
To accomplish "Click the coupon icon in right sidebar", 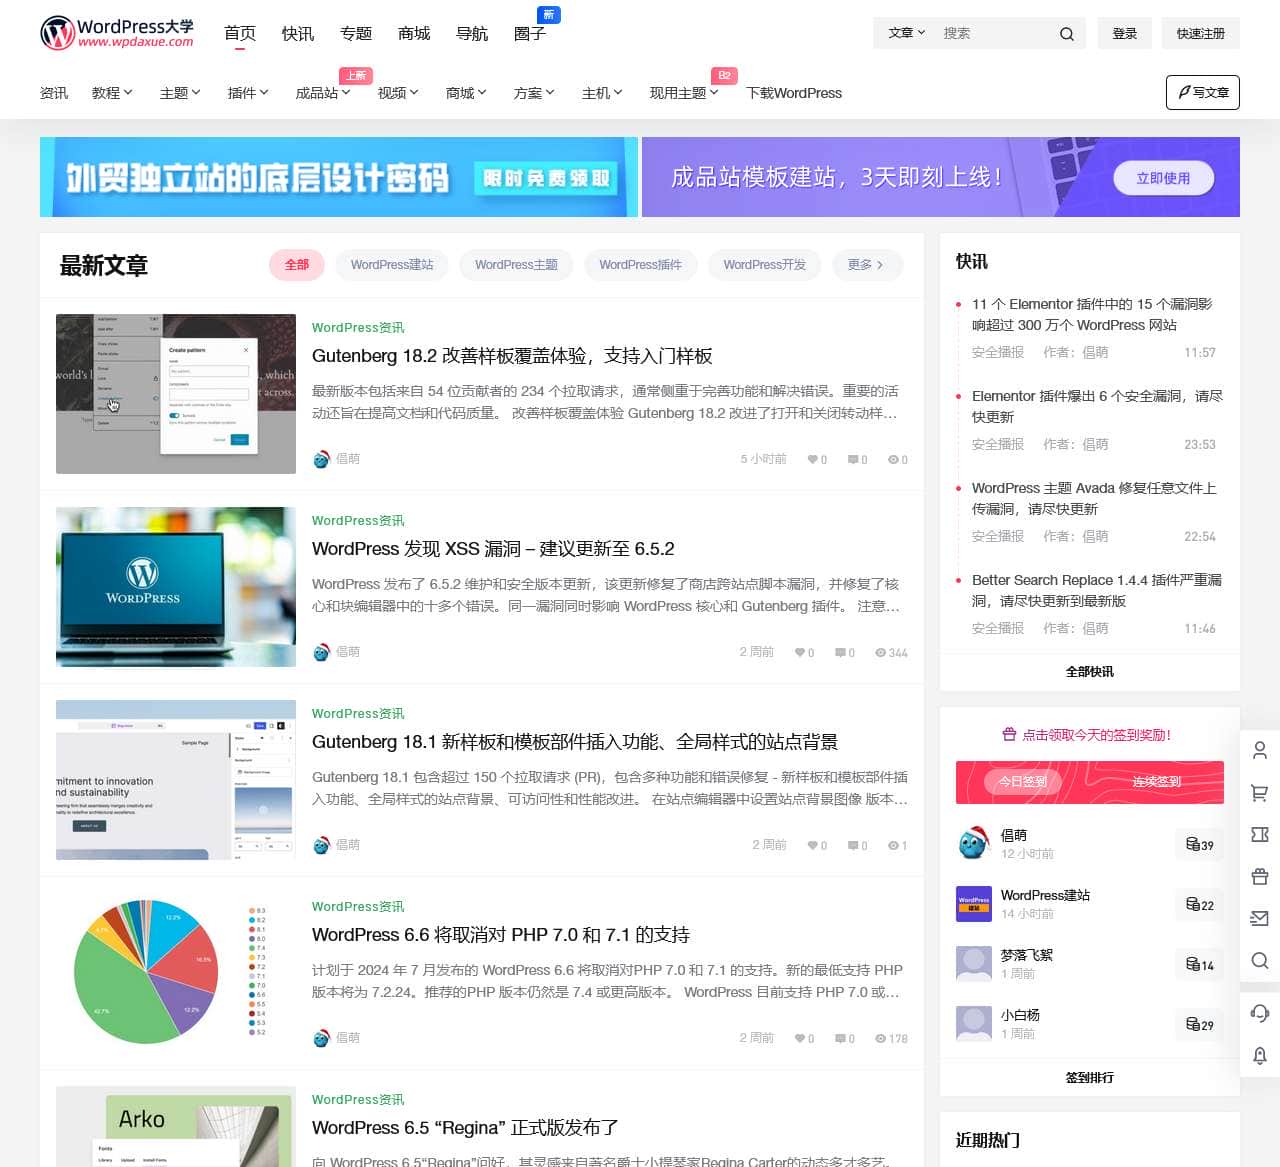I will [1260, 834].
